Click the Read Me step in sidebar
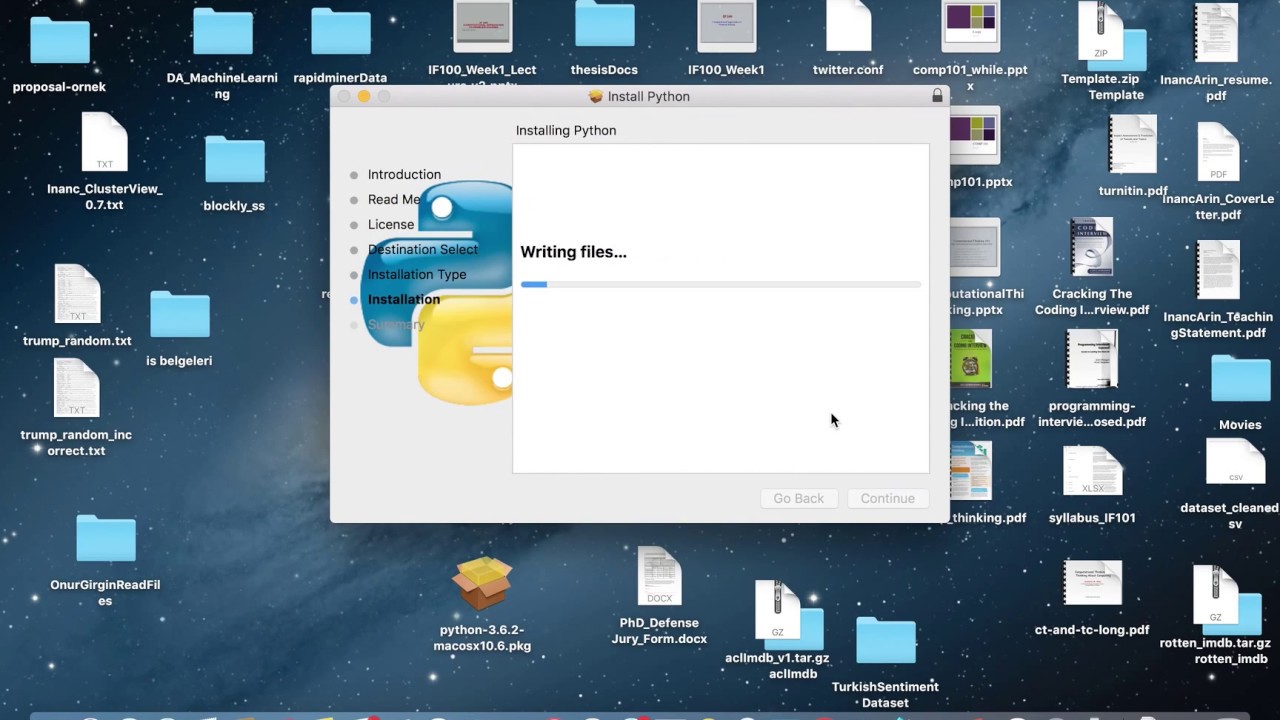 (x=394, y=199)
